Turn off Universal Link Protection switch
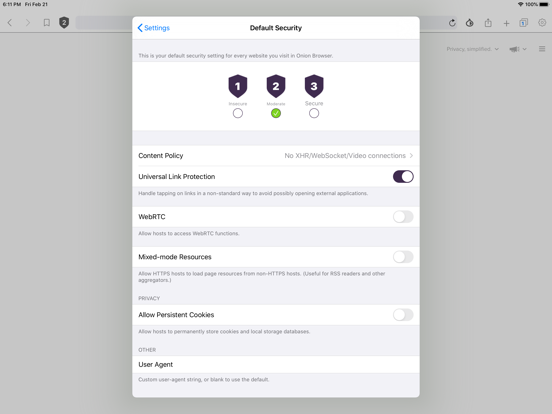 pos(403,177)
